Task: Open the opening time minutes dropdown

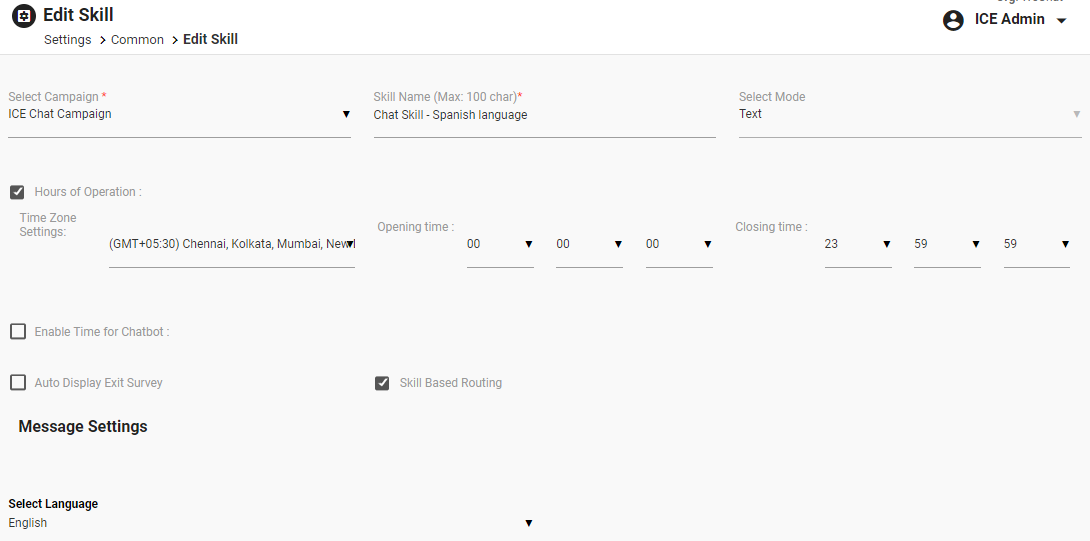Action: tap(589, 244)
